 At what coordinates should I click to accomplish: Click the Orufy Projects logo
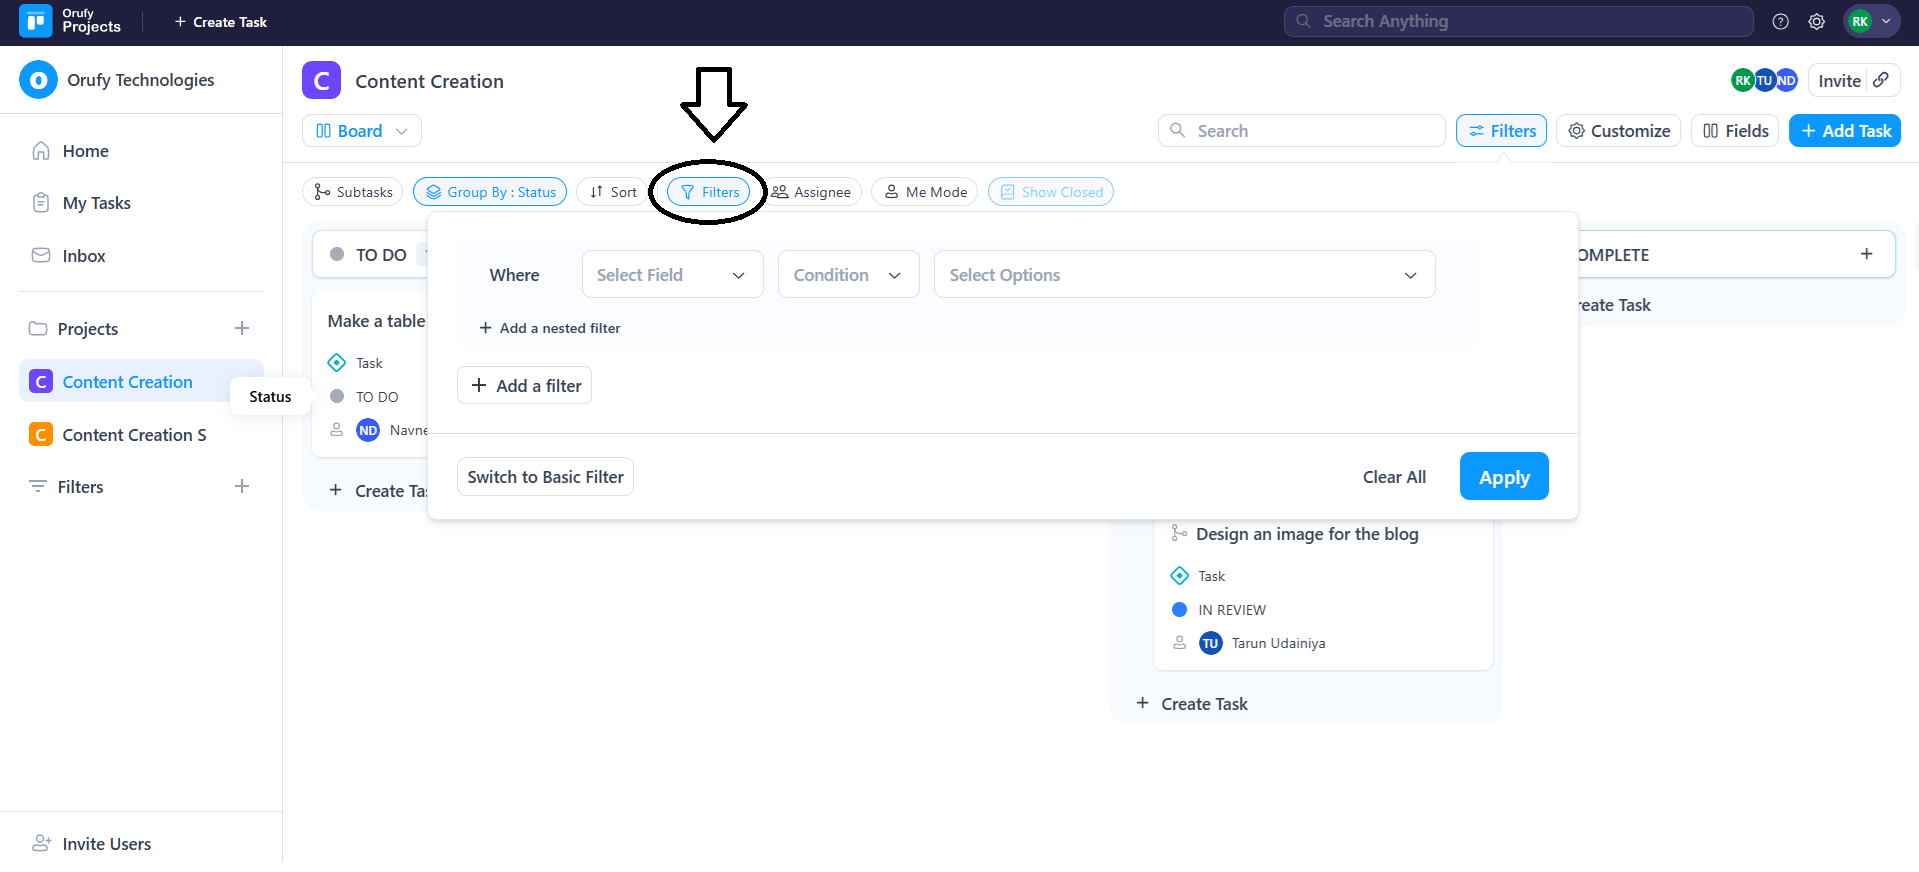pyautogui.click(x=36, y=21)
